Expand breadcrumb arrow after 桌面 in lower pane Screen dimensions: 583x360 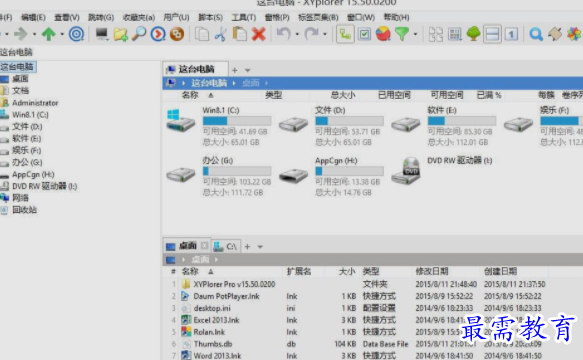[x=216, y=259]
